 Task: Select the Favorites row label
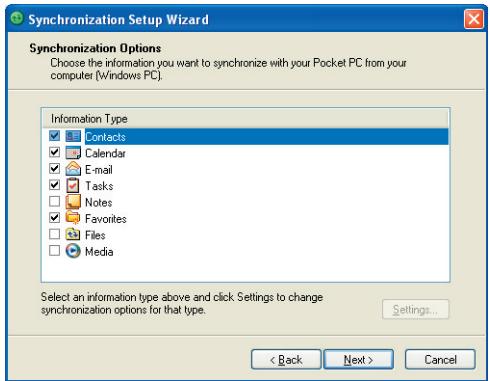coord(106,219)
